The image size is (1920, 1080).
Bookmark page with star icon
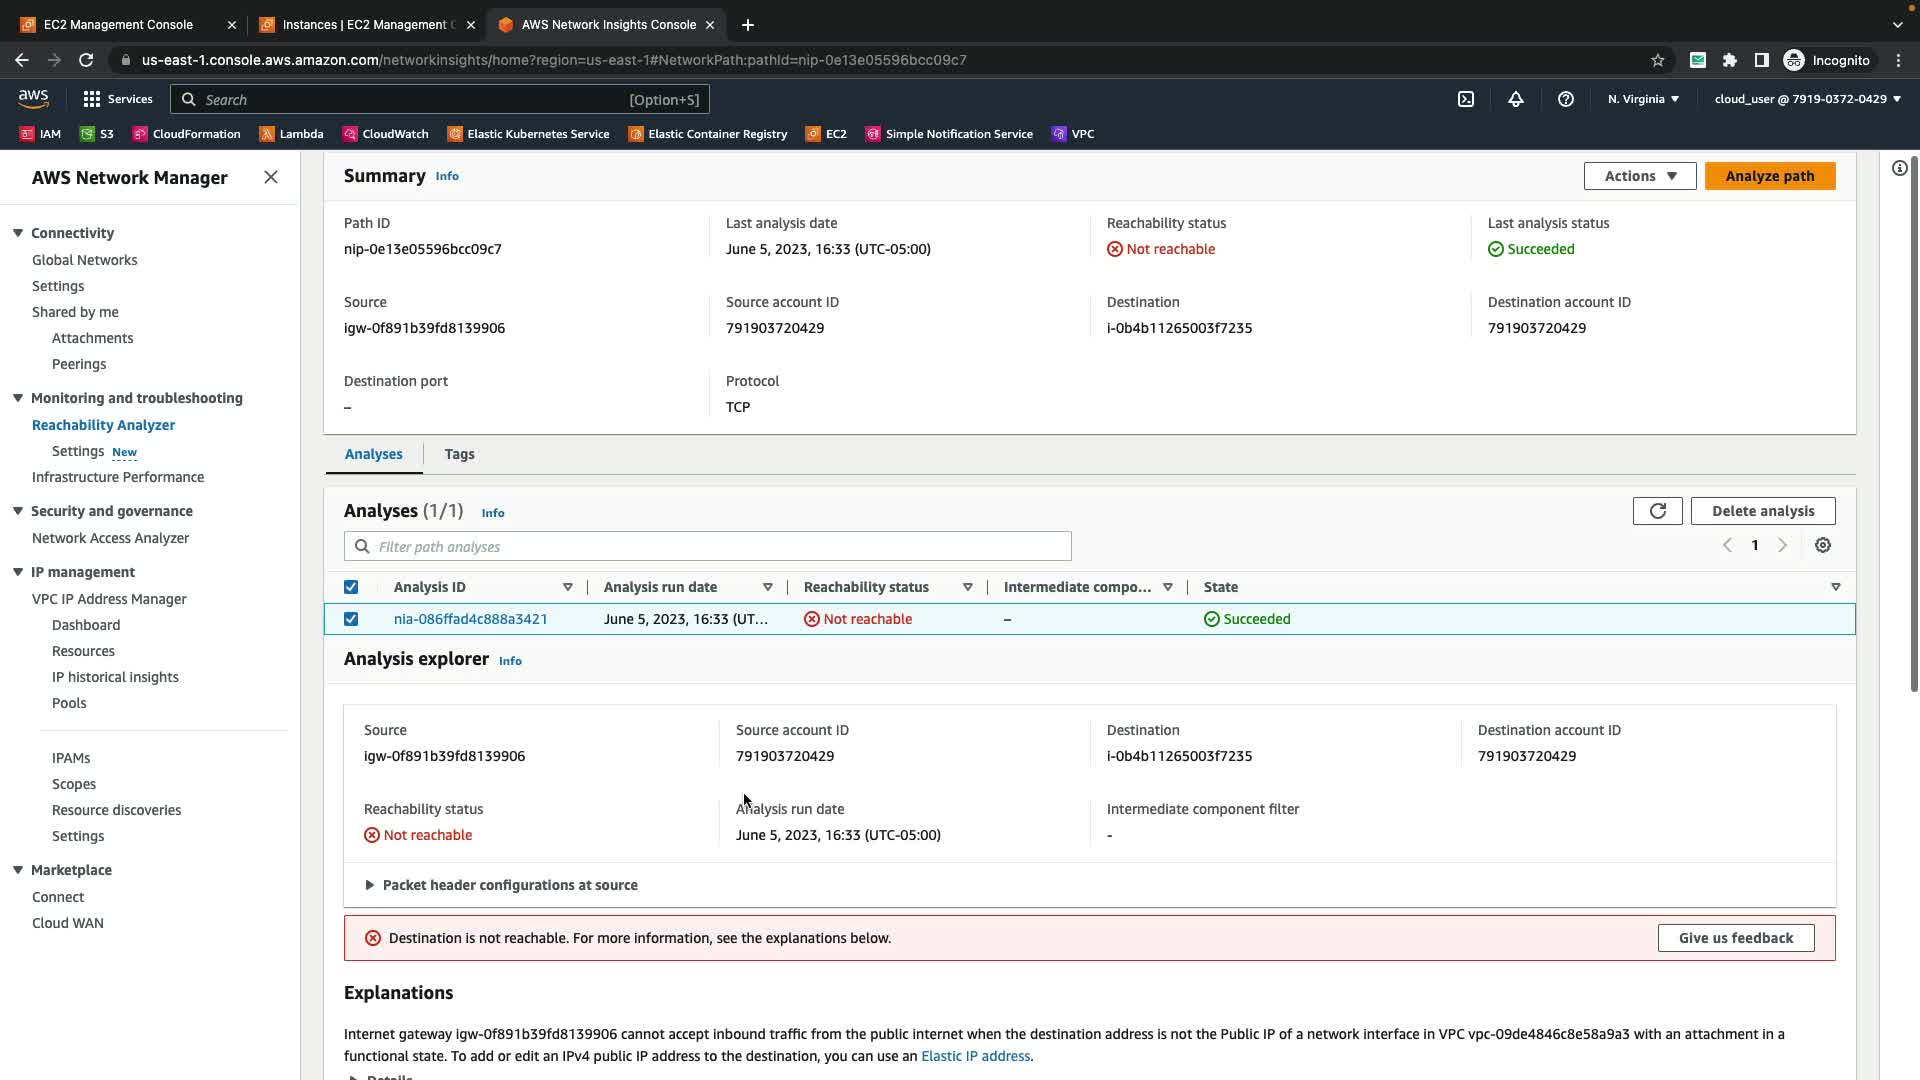tap(1657, 60)
